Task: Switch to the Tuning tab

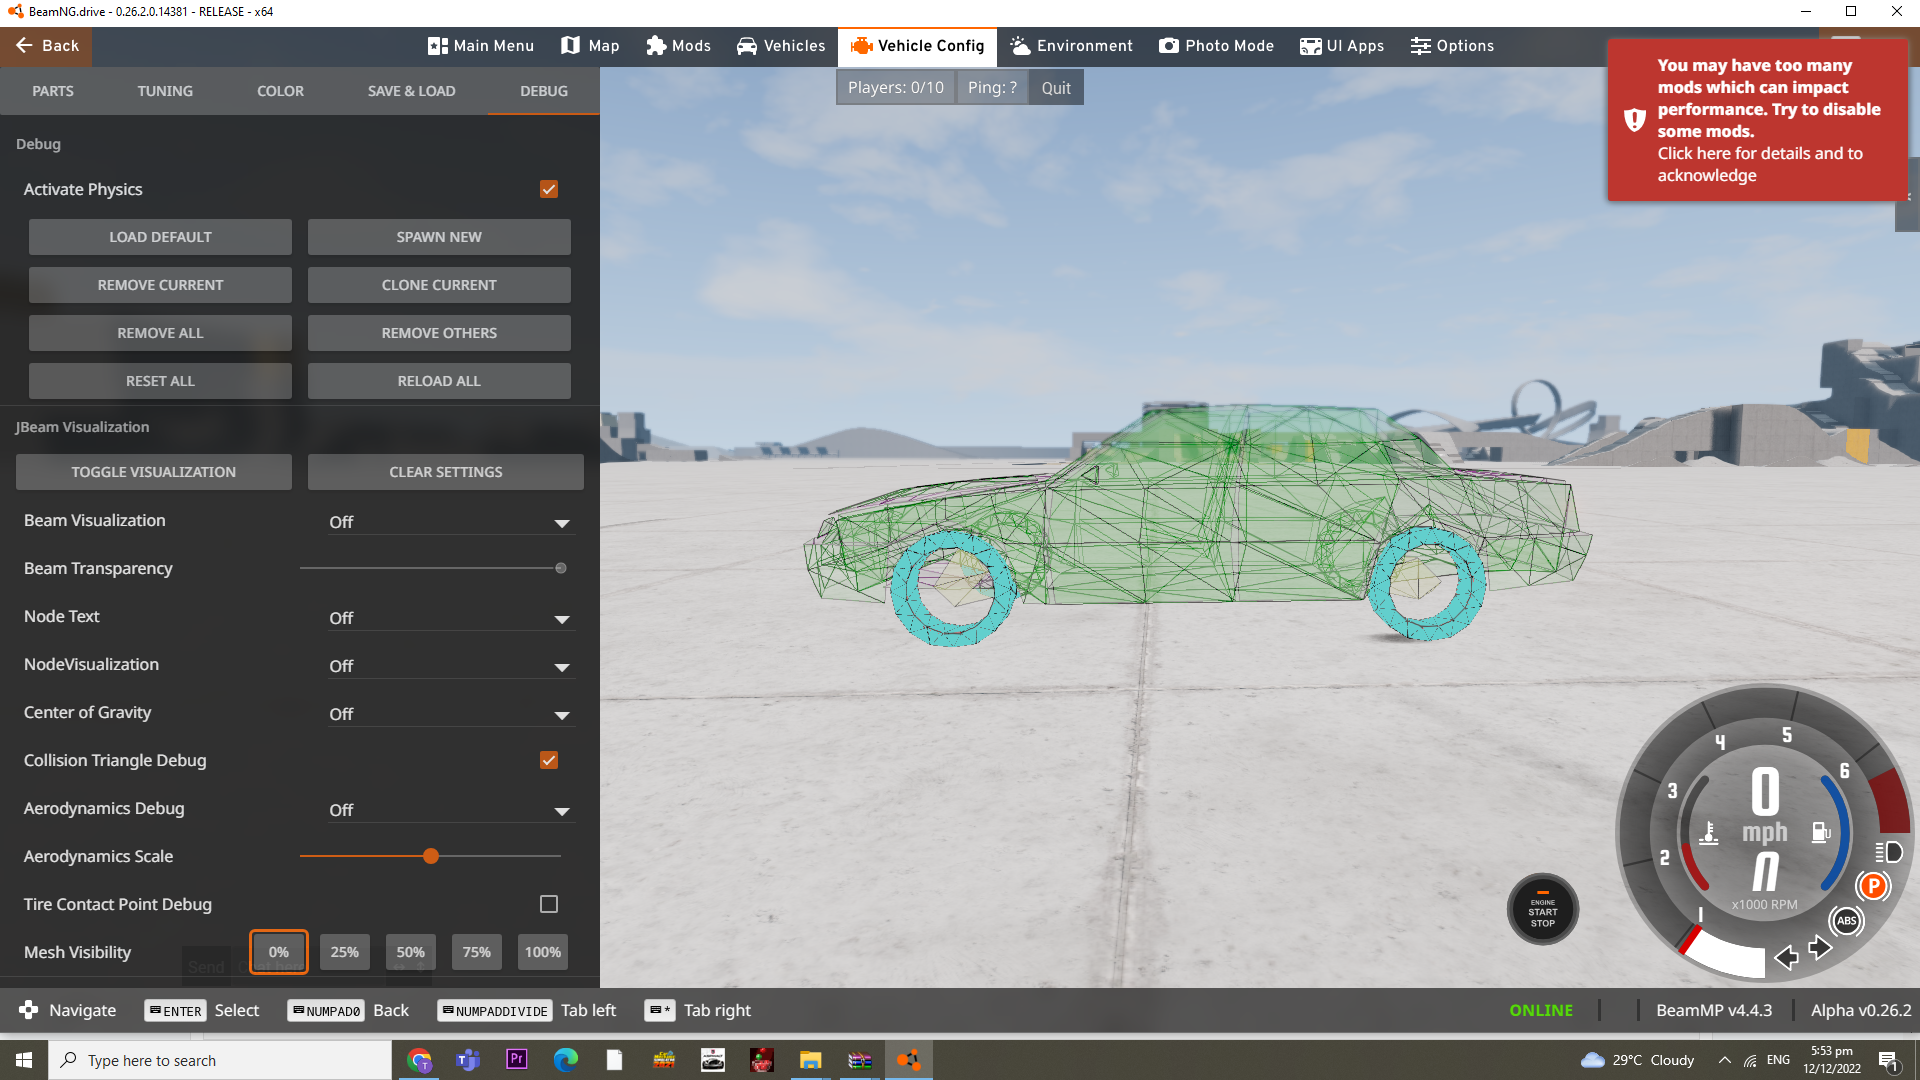Action: click(x=165, y=91)
